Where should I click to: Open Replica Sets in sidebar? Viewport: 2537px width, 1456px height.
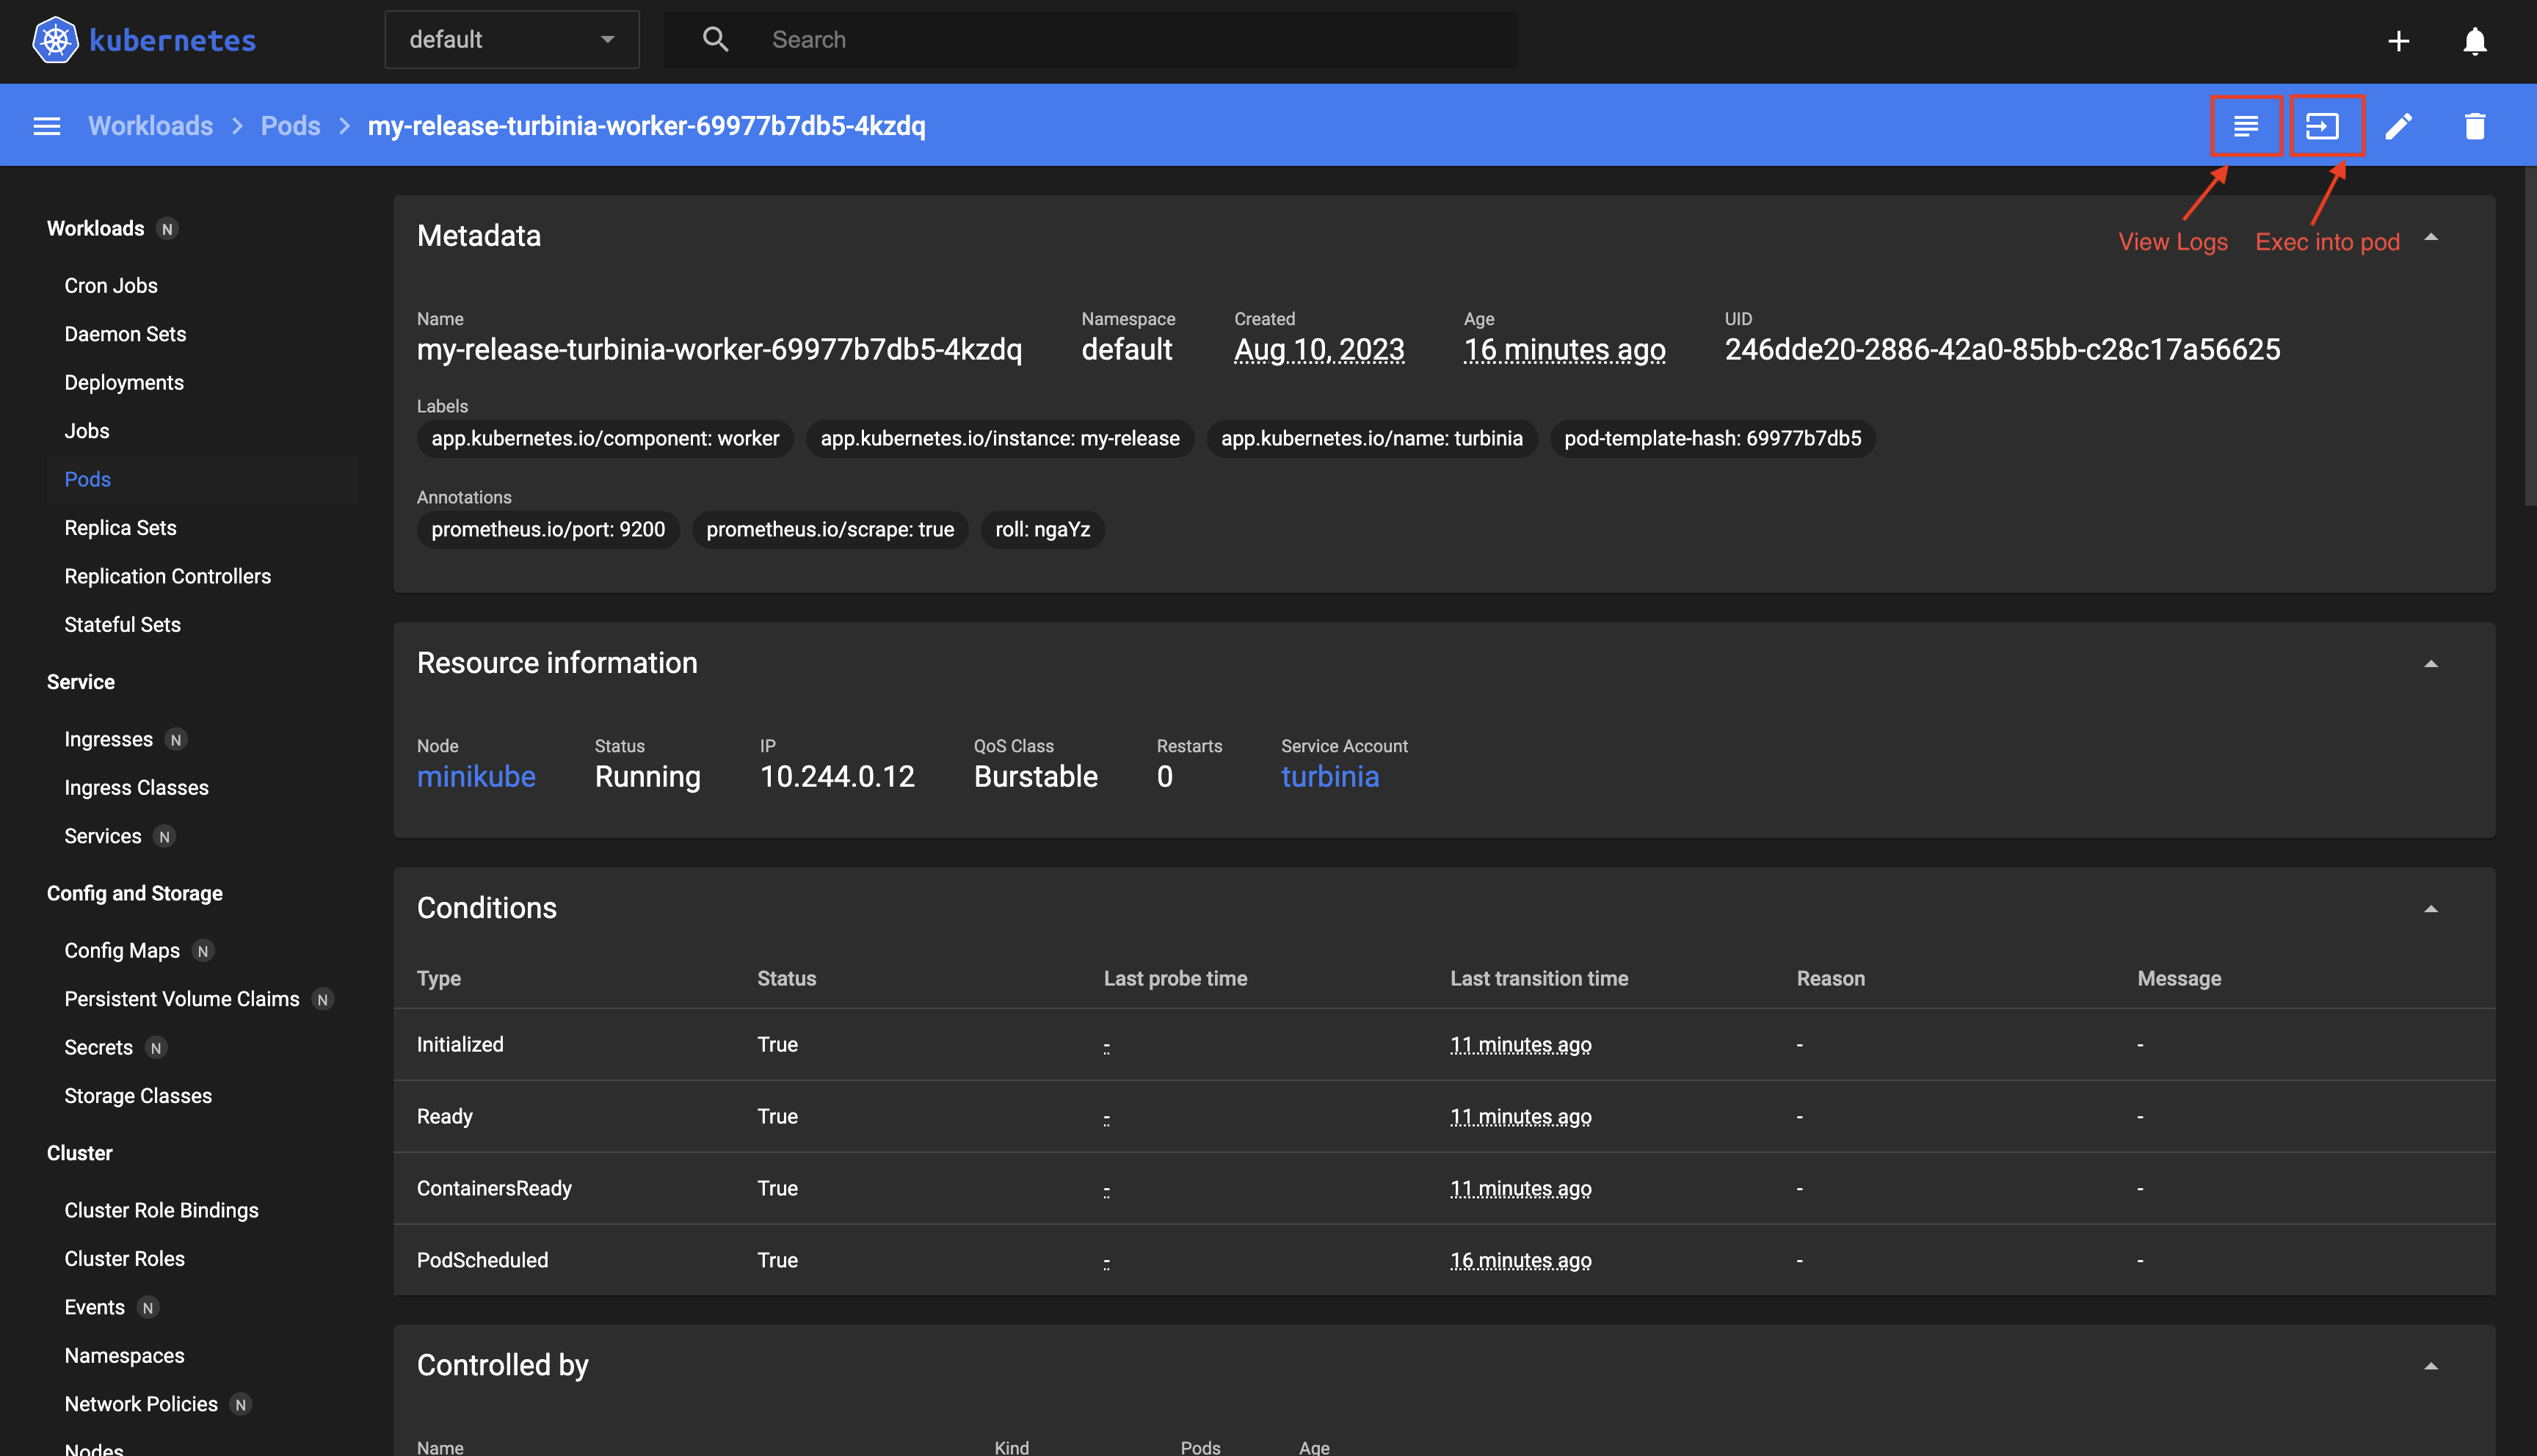(120, 528)
